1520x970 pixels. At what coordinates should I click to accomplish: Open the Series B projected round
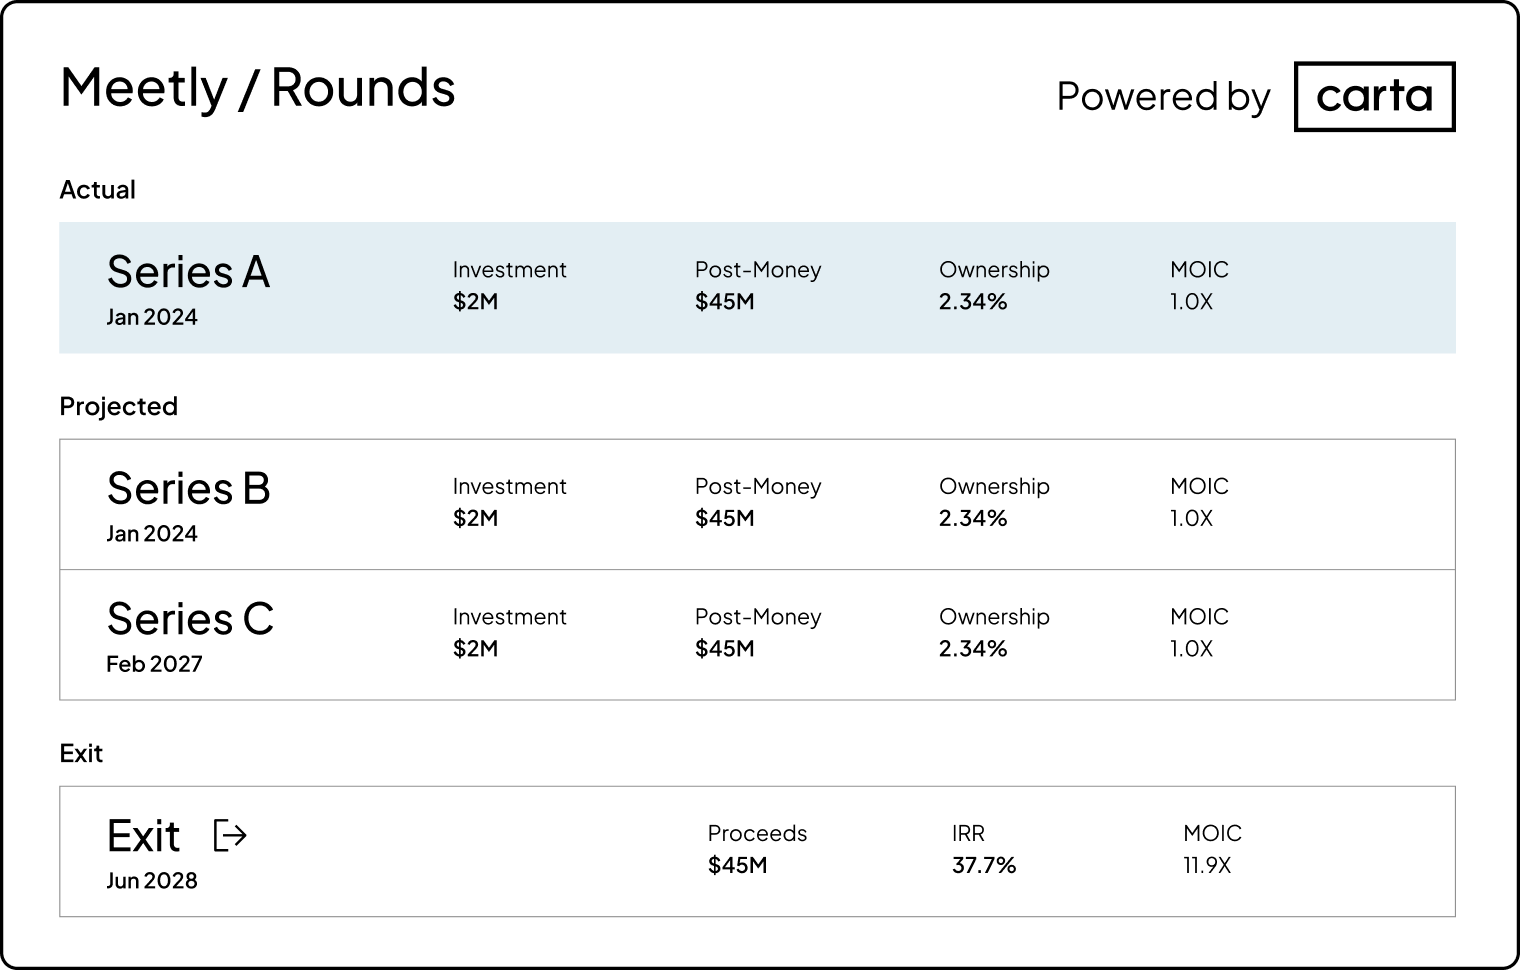[x=188, y=489]
